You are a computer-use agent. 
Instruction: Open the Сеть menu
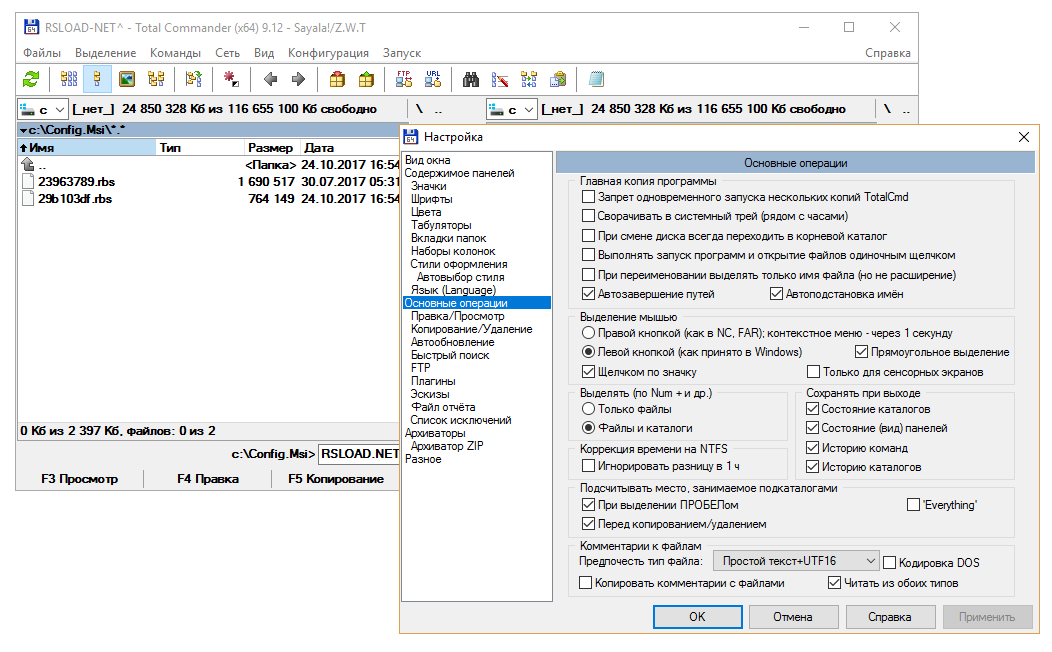coord(227,53)
